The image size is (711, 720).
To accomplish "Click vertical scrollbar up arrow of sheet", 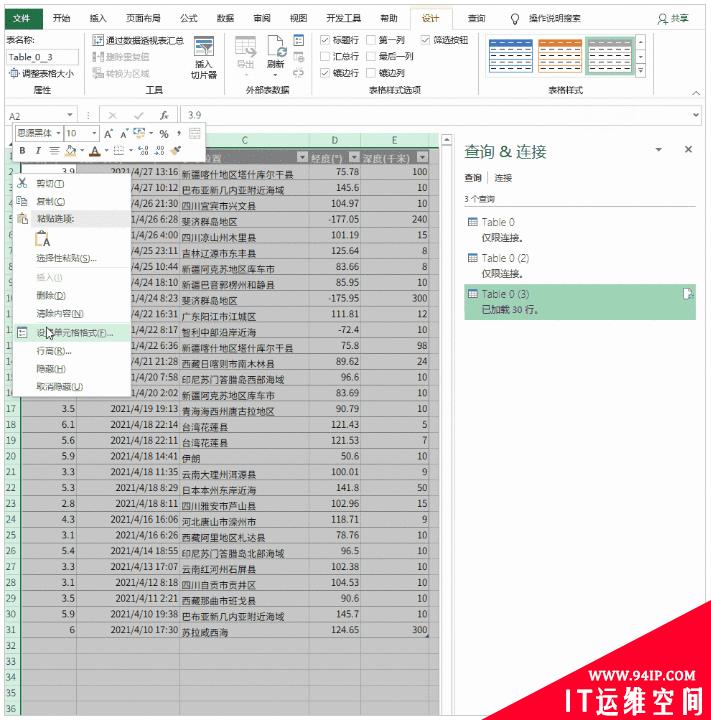I will pos(447,140).
